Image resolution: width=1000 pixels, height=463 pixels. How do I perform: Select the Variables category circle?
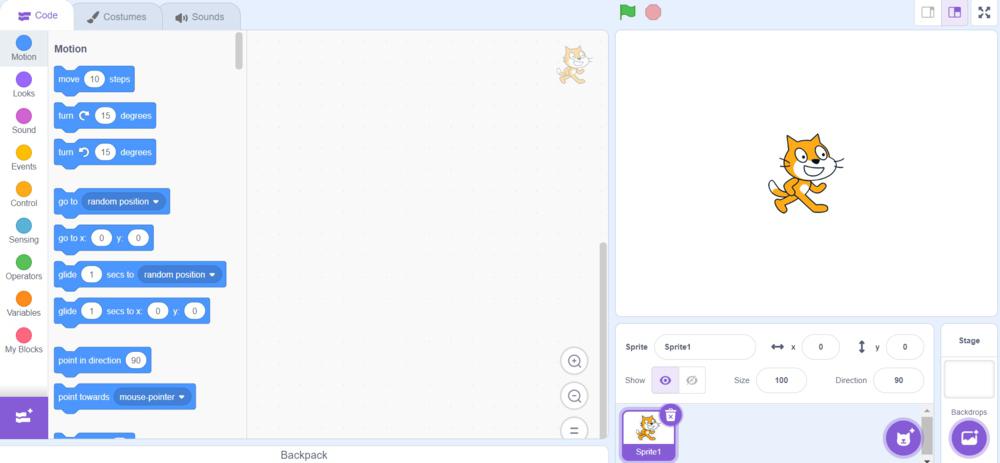click(24, 298)
